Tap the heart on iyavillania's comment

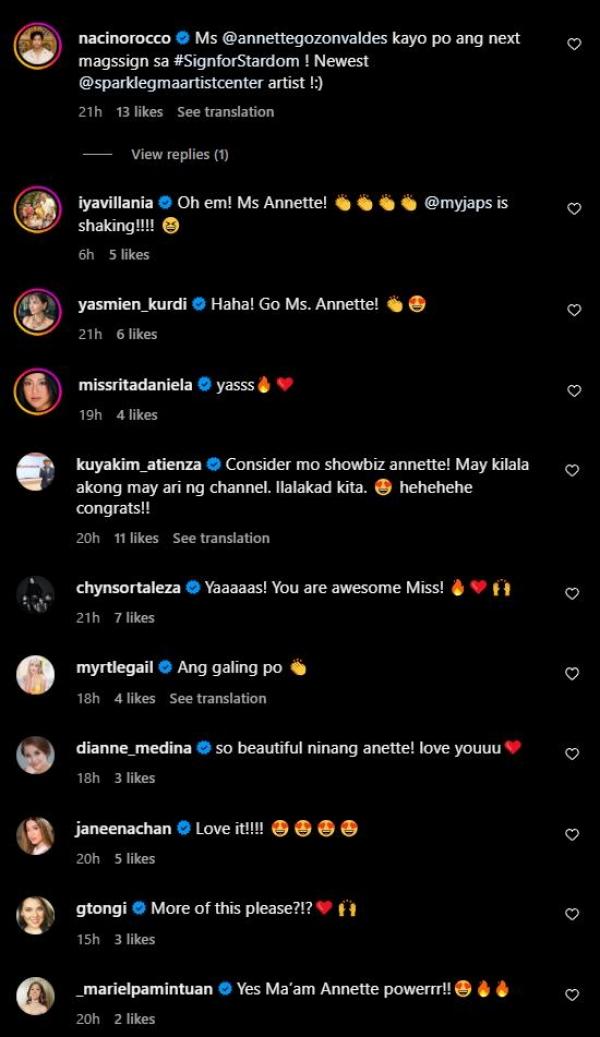coord(573,209)
